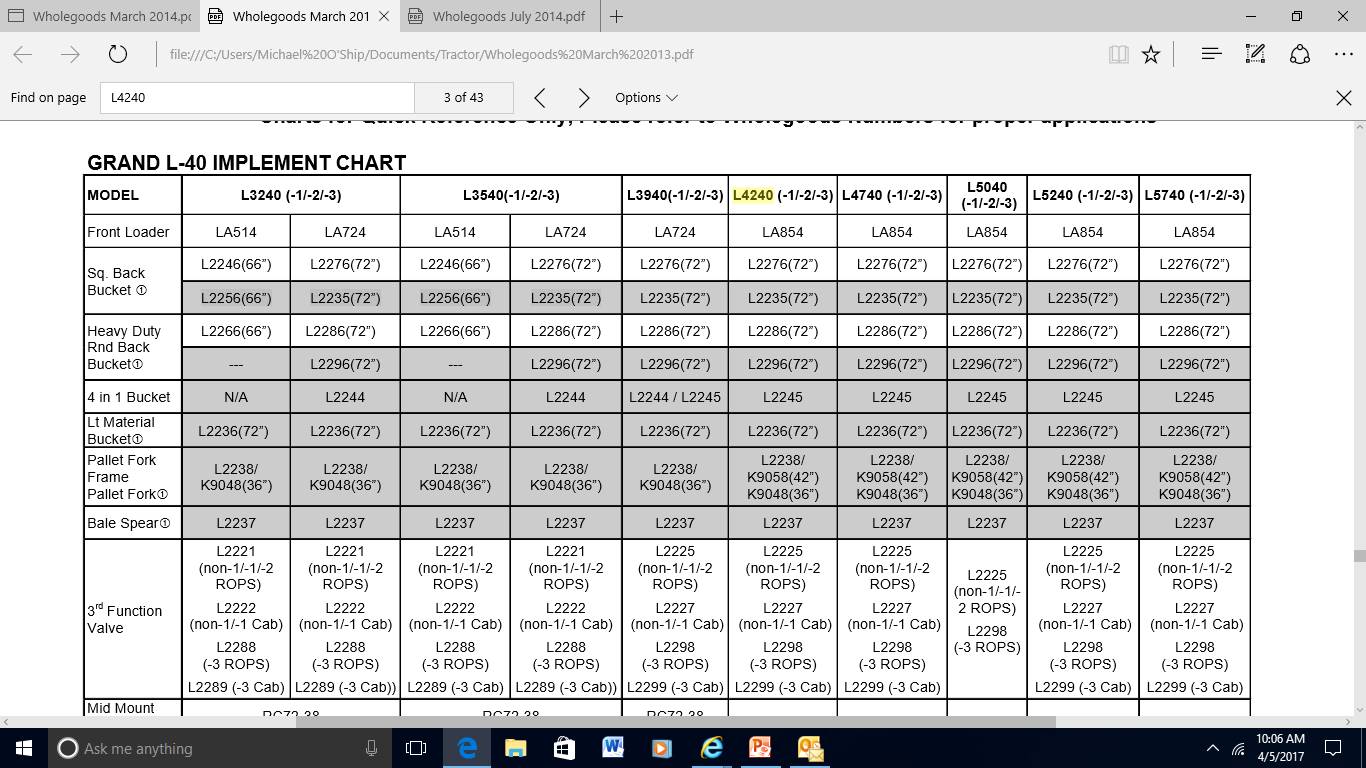This screenshot has height=768, width=1366.
Task: Go back to the previous page
Action: [22, 55]
